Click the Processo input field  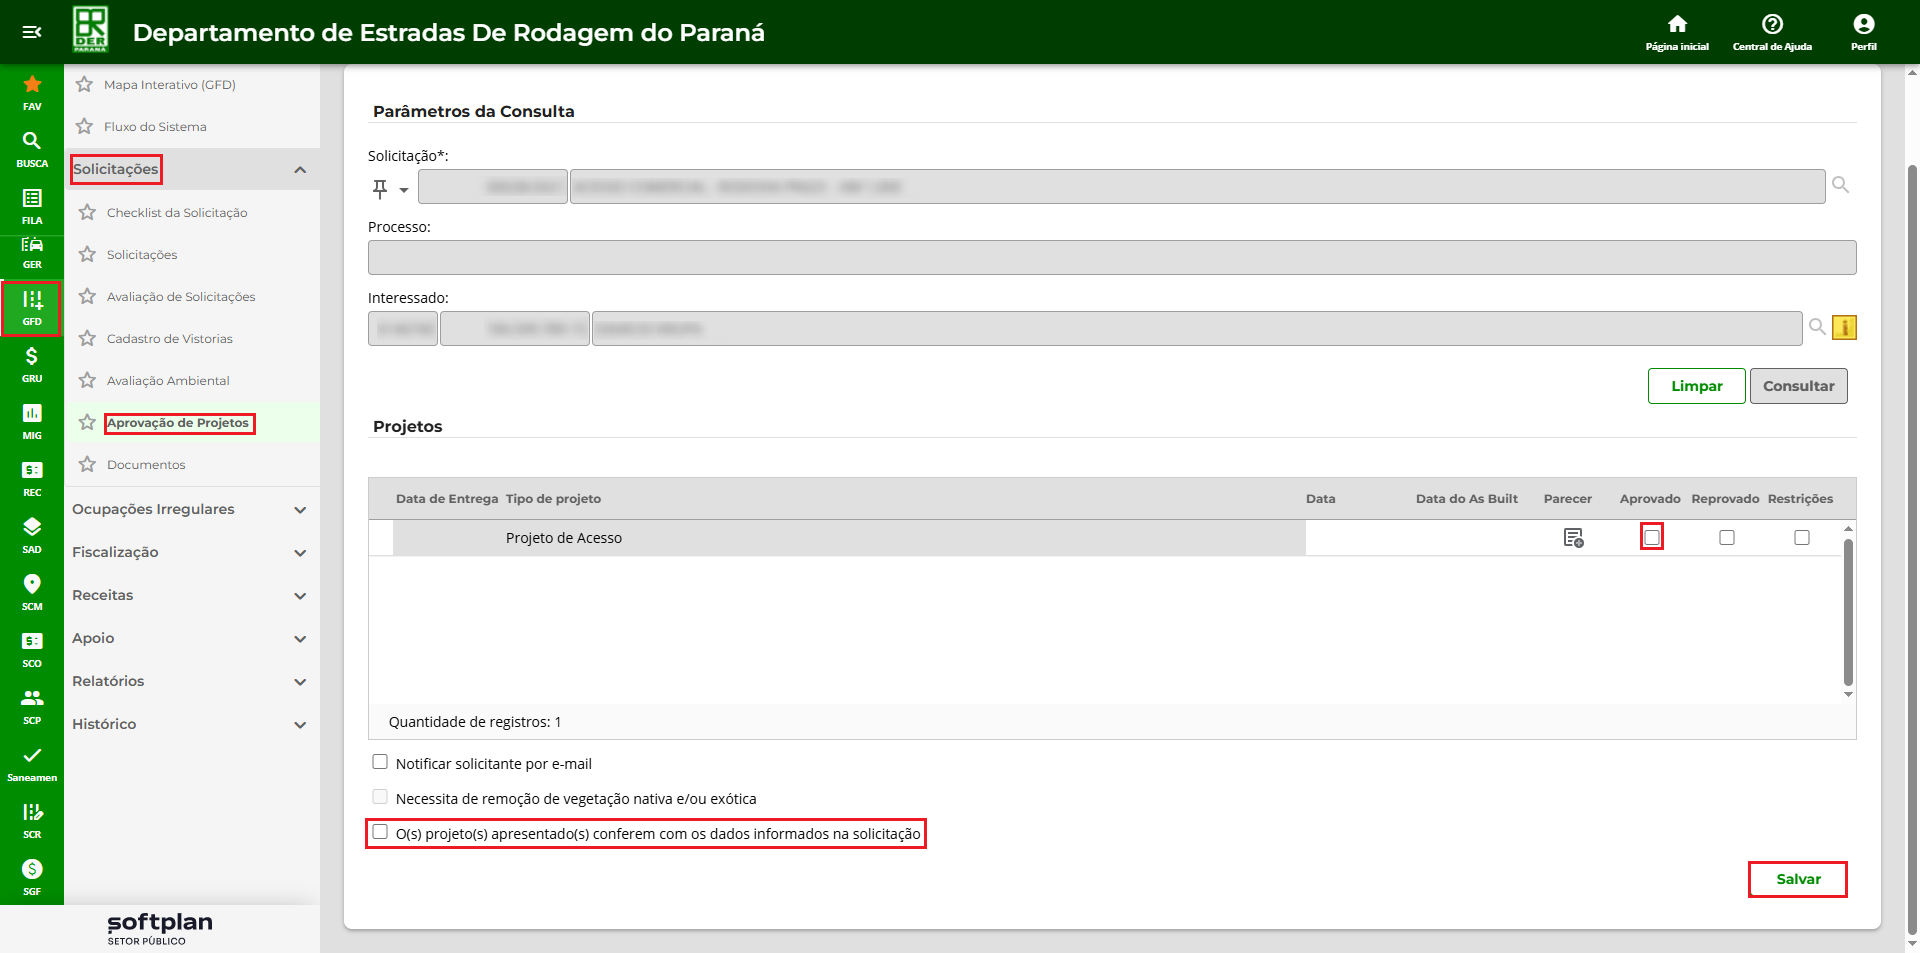pos(1111,258)
